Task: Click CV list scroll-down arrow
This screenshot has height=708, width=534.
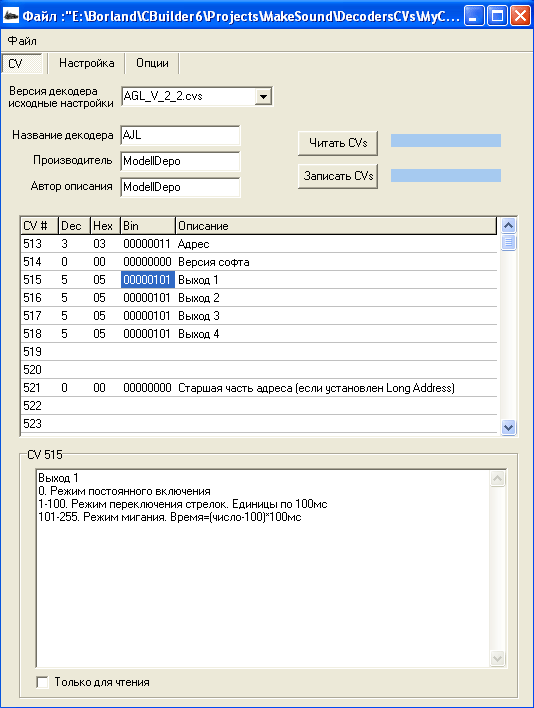Action: 508,427
